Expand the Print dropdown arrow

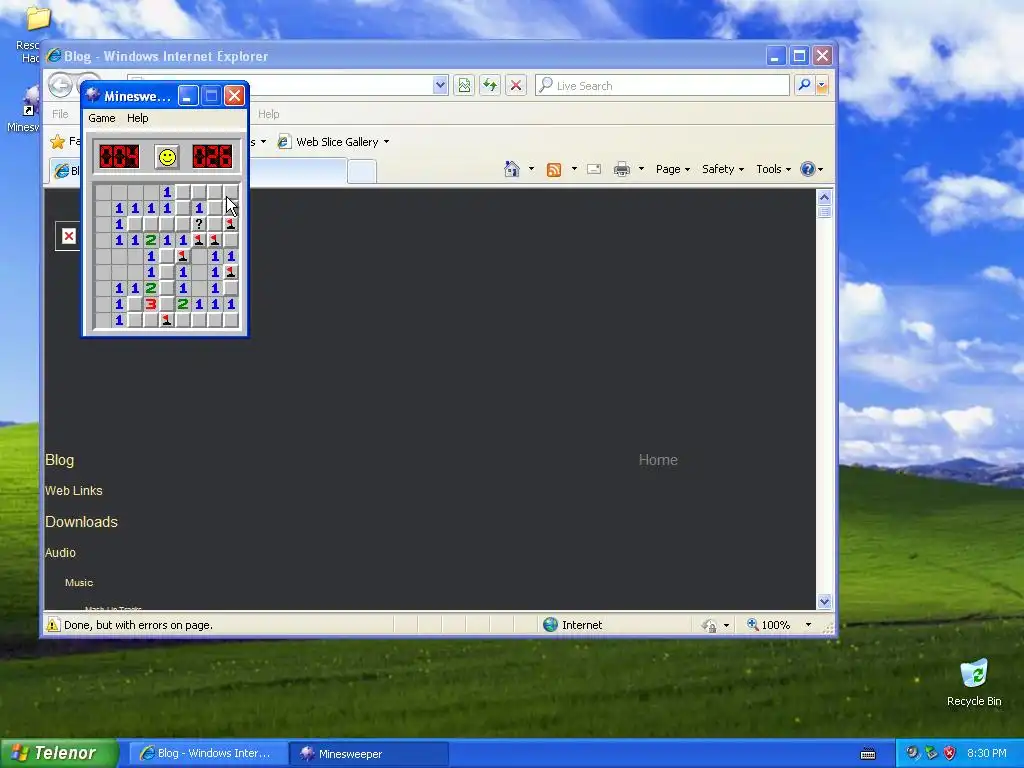641,169
